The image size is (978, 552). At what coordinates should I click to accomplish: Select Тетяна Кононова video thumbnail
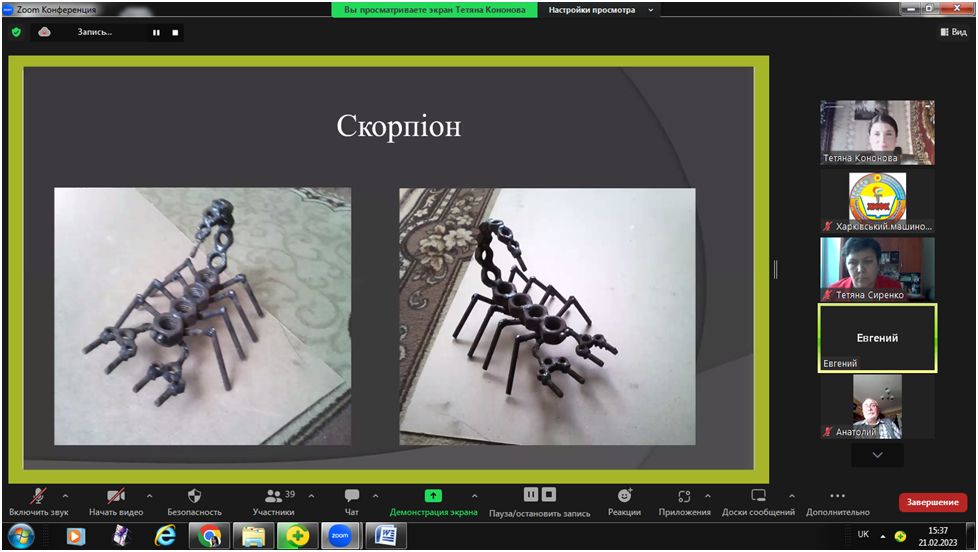(877, 132)
